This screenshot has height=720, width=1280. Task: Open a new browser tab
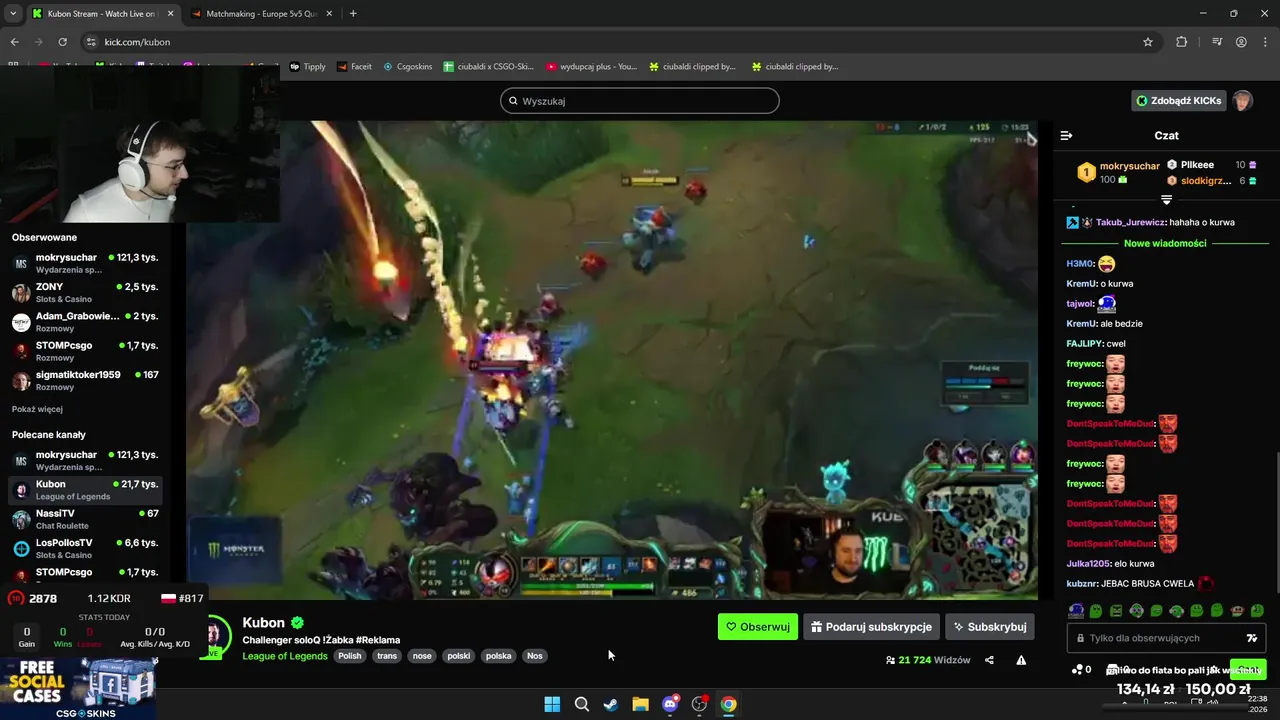(353, 13)
